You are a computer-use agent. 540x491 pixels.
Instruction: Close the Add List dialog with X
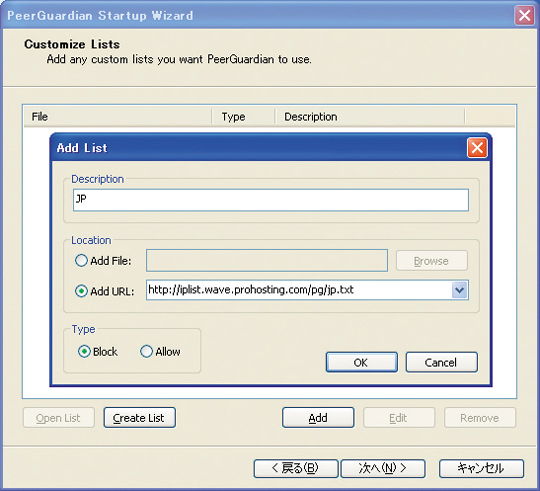[477, 148]
